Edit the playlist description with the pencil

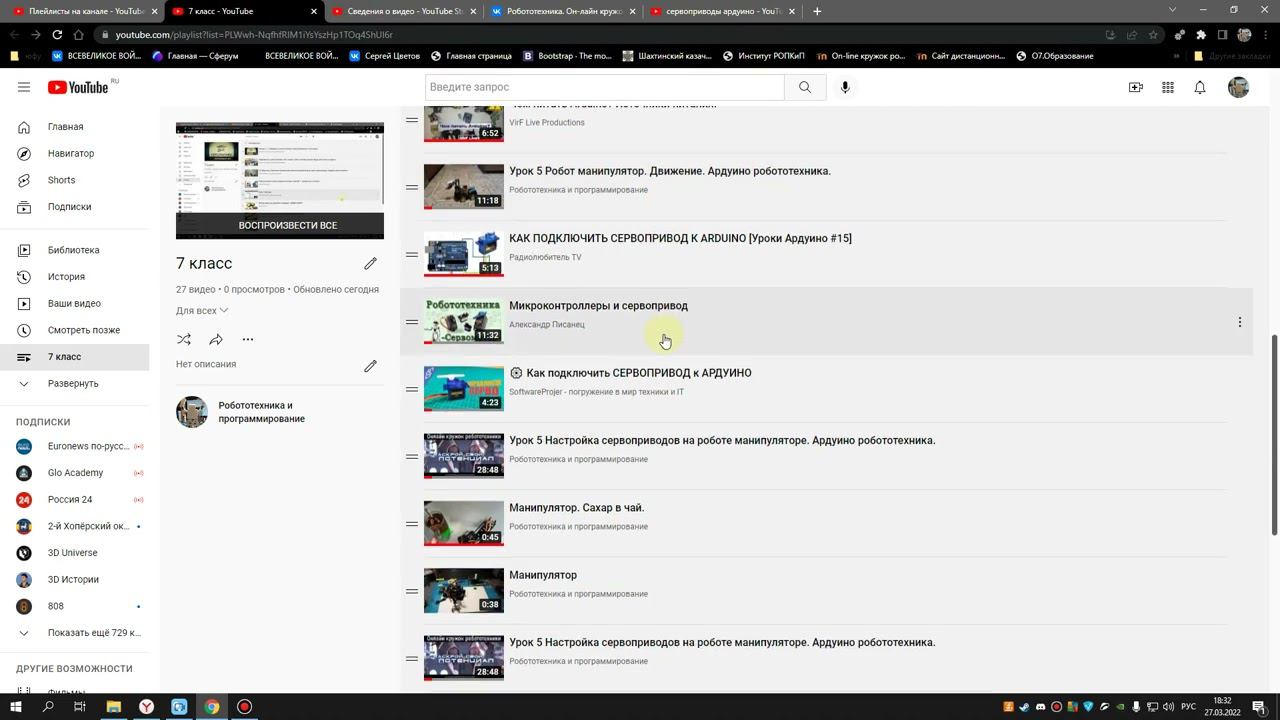click(x=370, y=366)
